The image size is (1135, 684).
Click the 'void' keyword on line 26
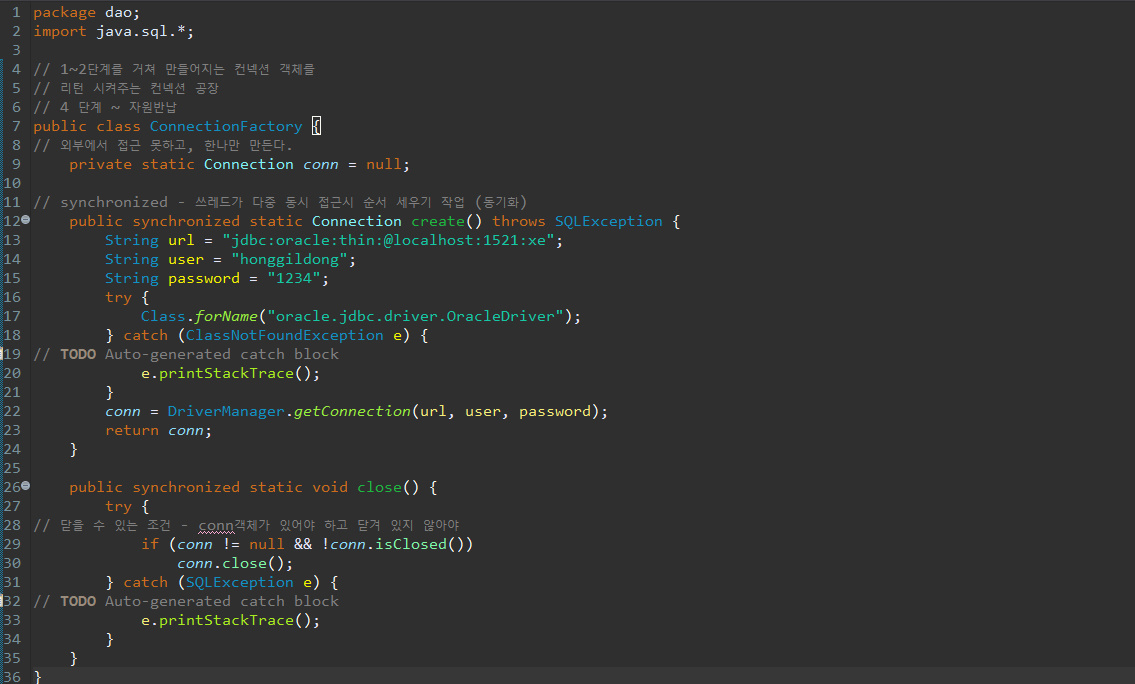click(330, 487)
